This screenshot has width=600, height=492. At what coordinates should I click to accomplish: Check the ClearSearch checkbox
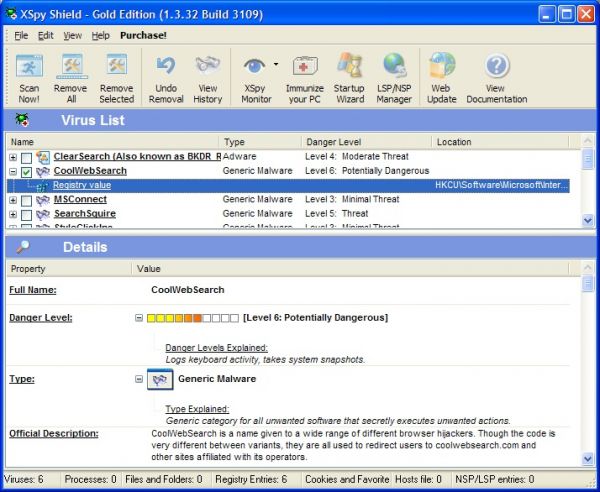pyautogui.click(x=26, y=157)
